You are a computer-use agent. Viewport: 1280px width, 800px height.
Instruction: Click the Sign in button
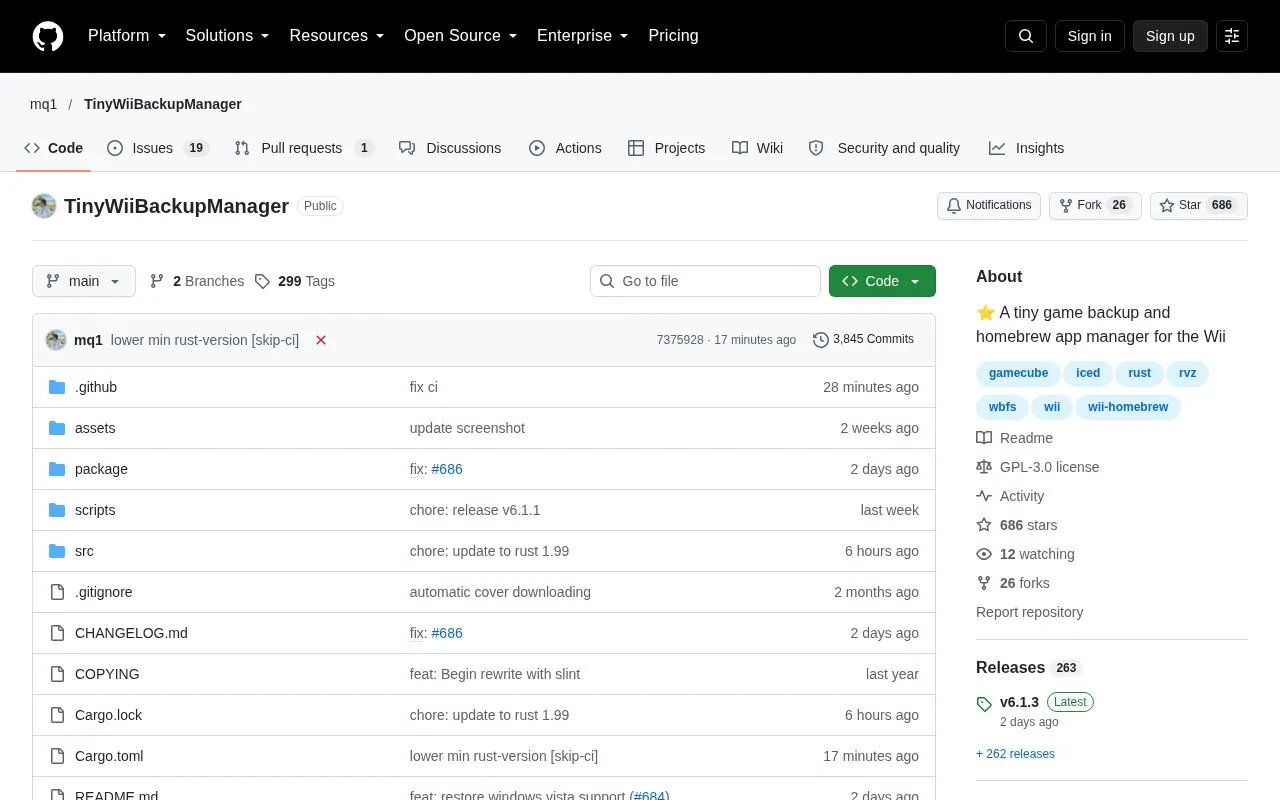point(1089,36)
